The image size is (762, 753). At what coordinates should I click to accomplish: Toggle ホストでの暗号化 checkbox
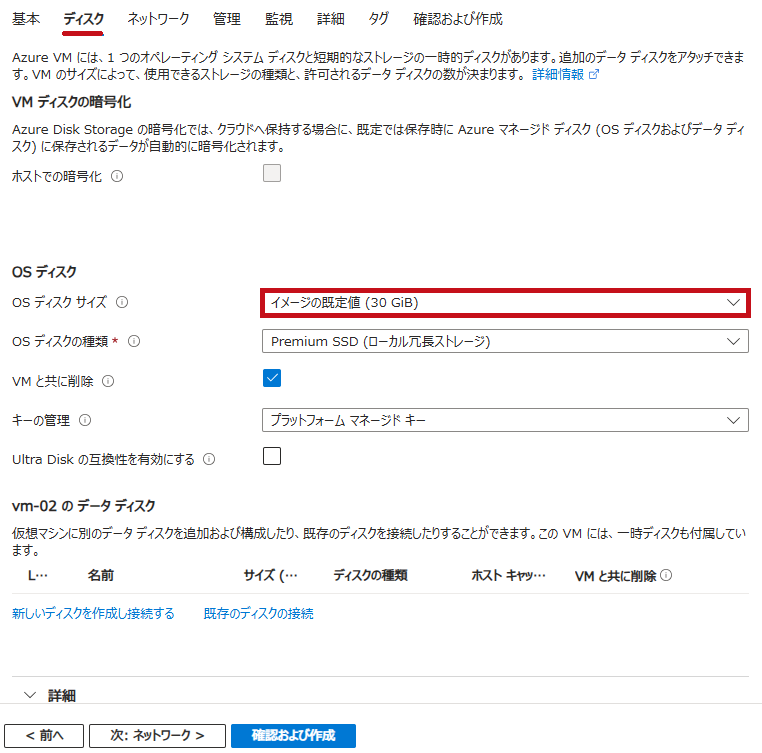272,173
